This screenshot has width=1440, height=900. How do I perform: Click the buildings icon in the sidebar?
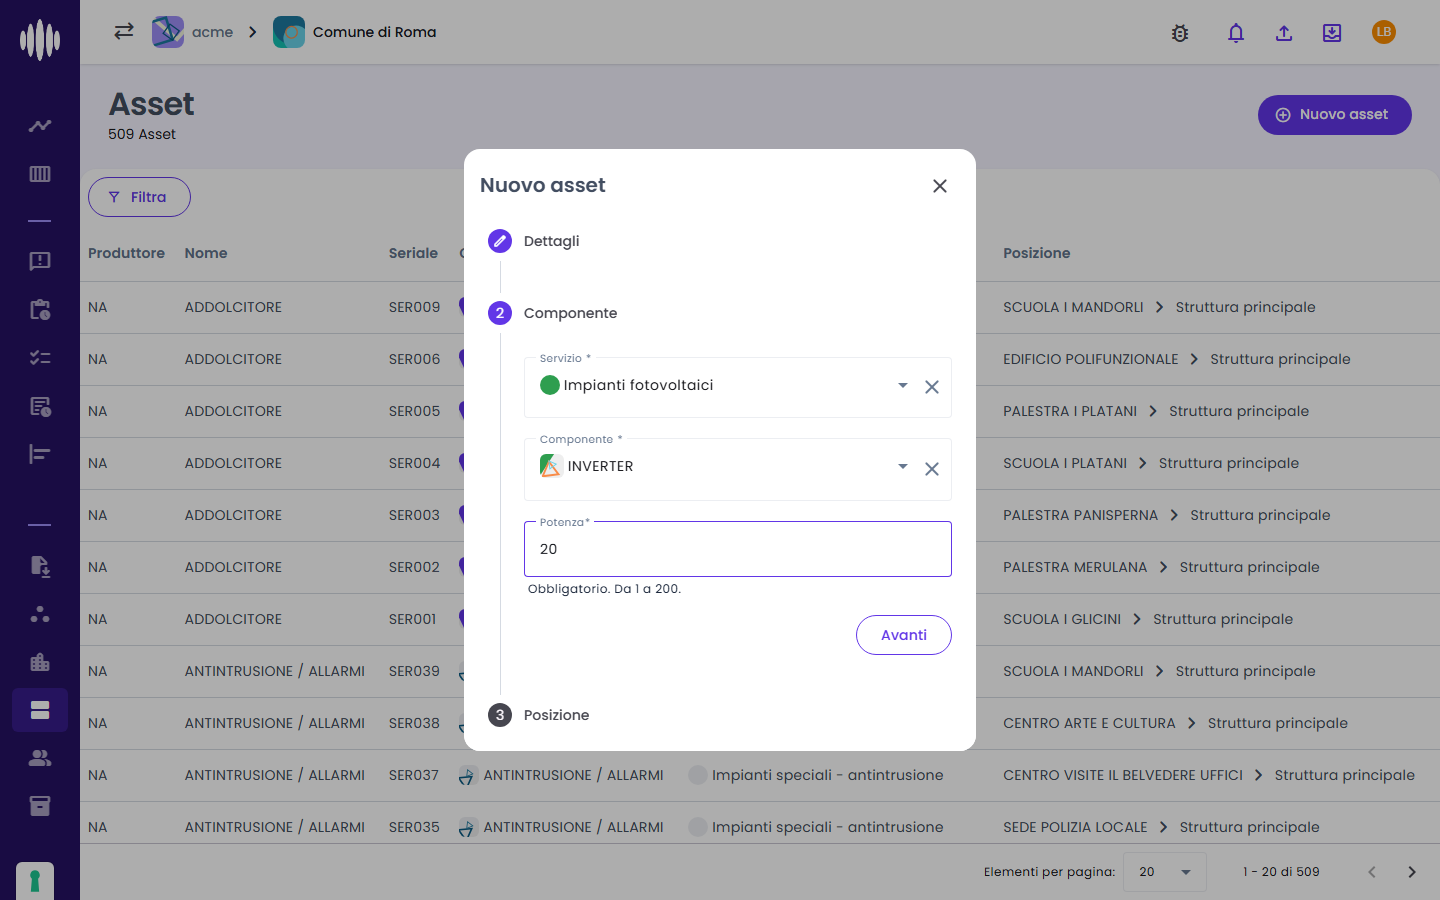pyautogui.click(x=40, y=662)
